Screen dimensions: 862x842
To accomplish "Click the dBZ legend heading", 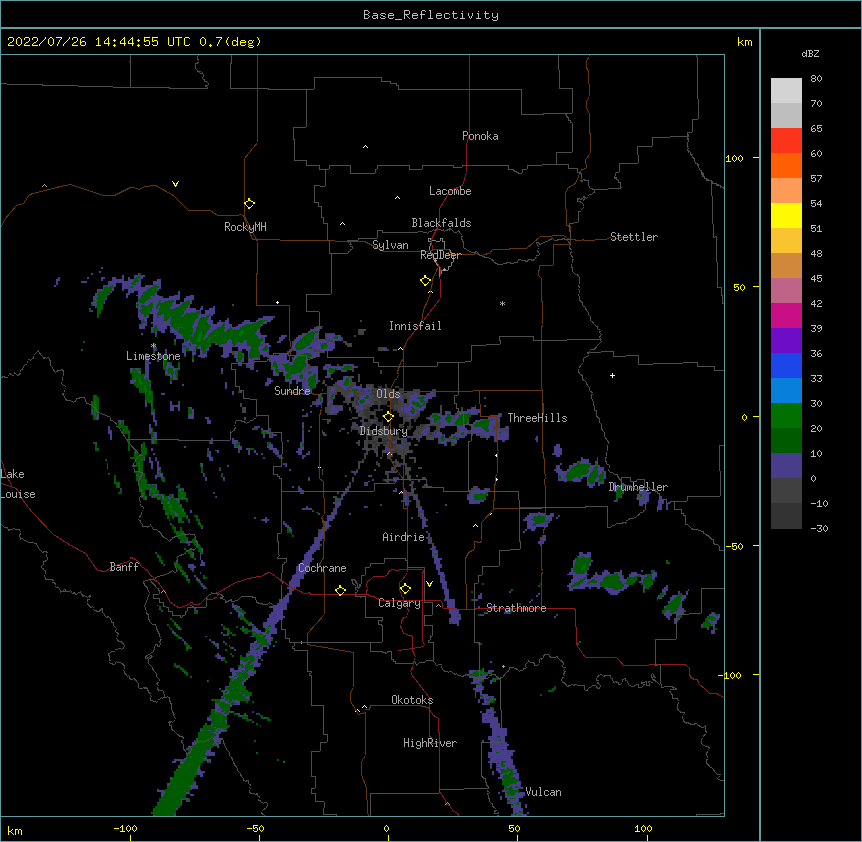I will tap(810, 53).
